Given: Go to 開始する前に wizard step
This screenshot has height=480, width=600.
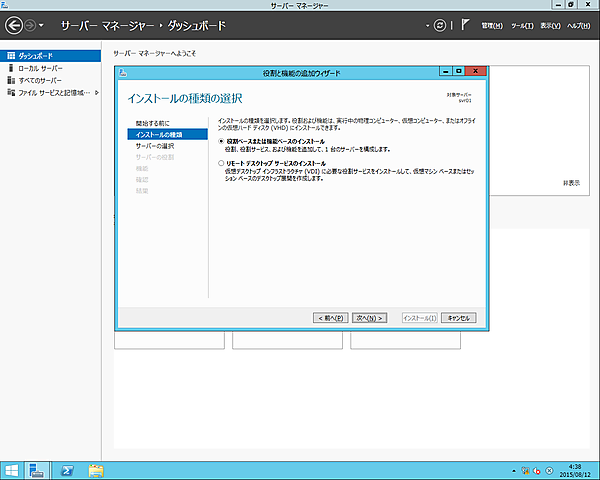Looking at the screenshot, I should 152,123.
